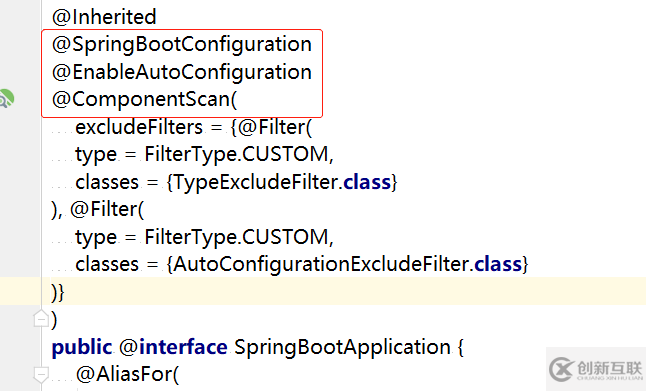Click the @interface keyword

pos(173,347)
